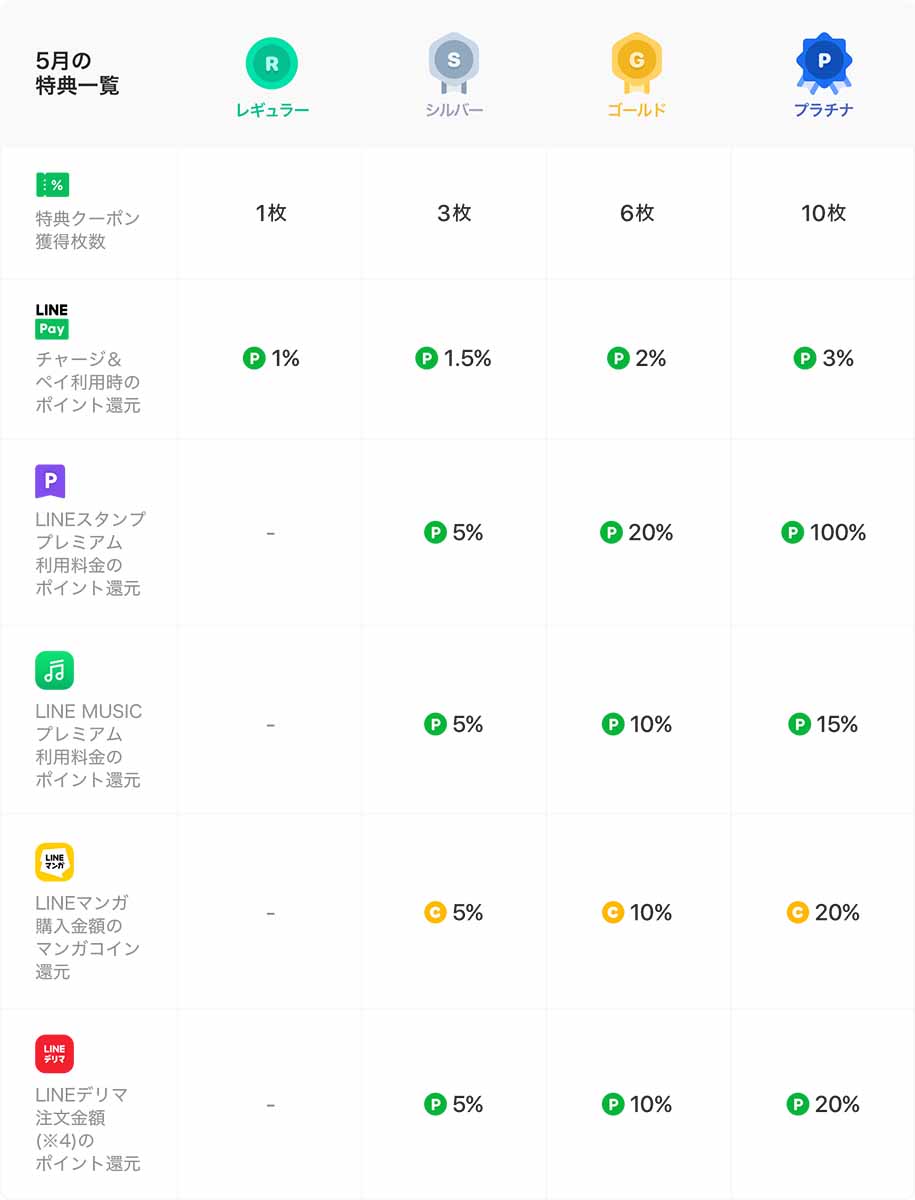Click the purple LINE Stamp Premium icon
The height and width of the screenshot is (1200, 915).
tap(50, 482)
